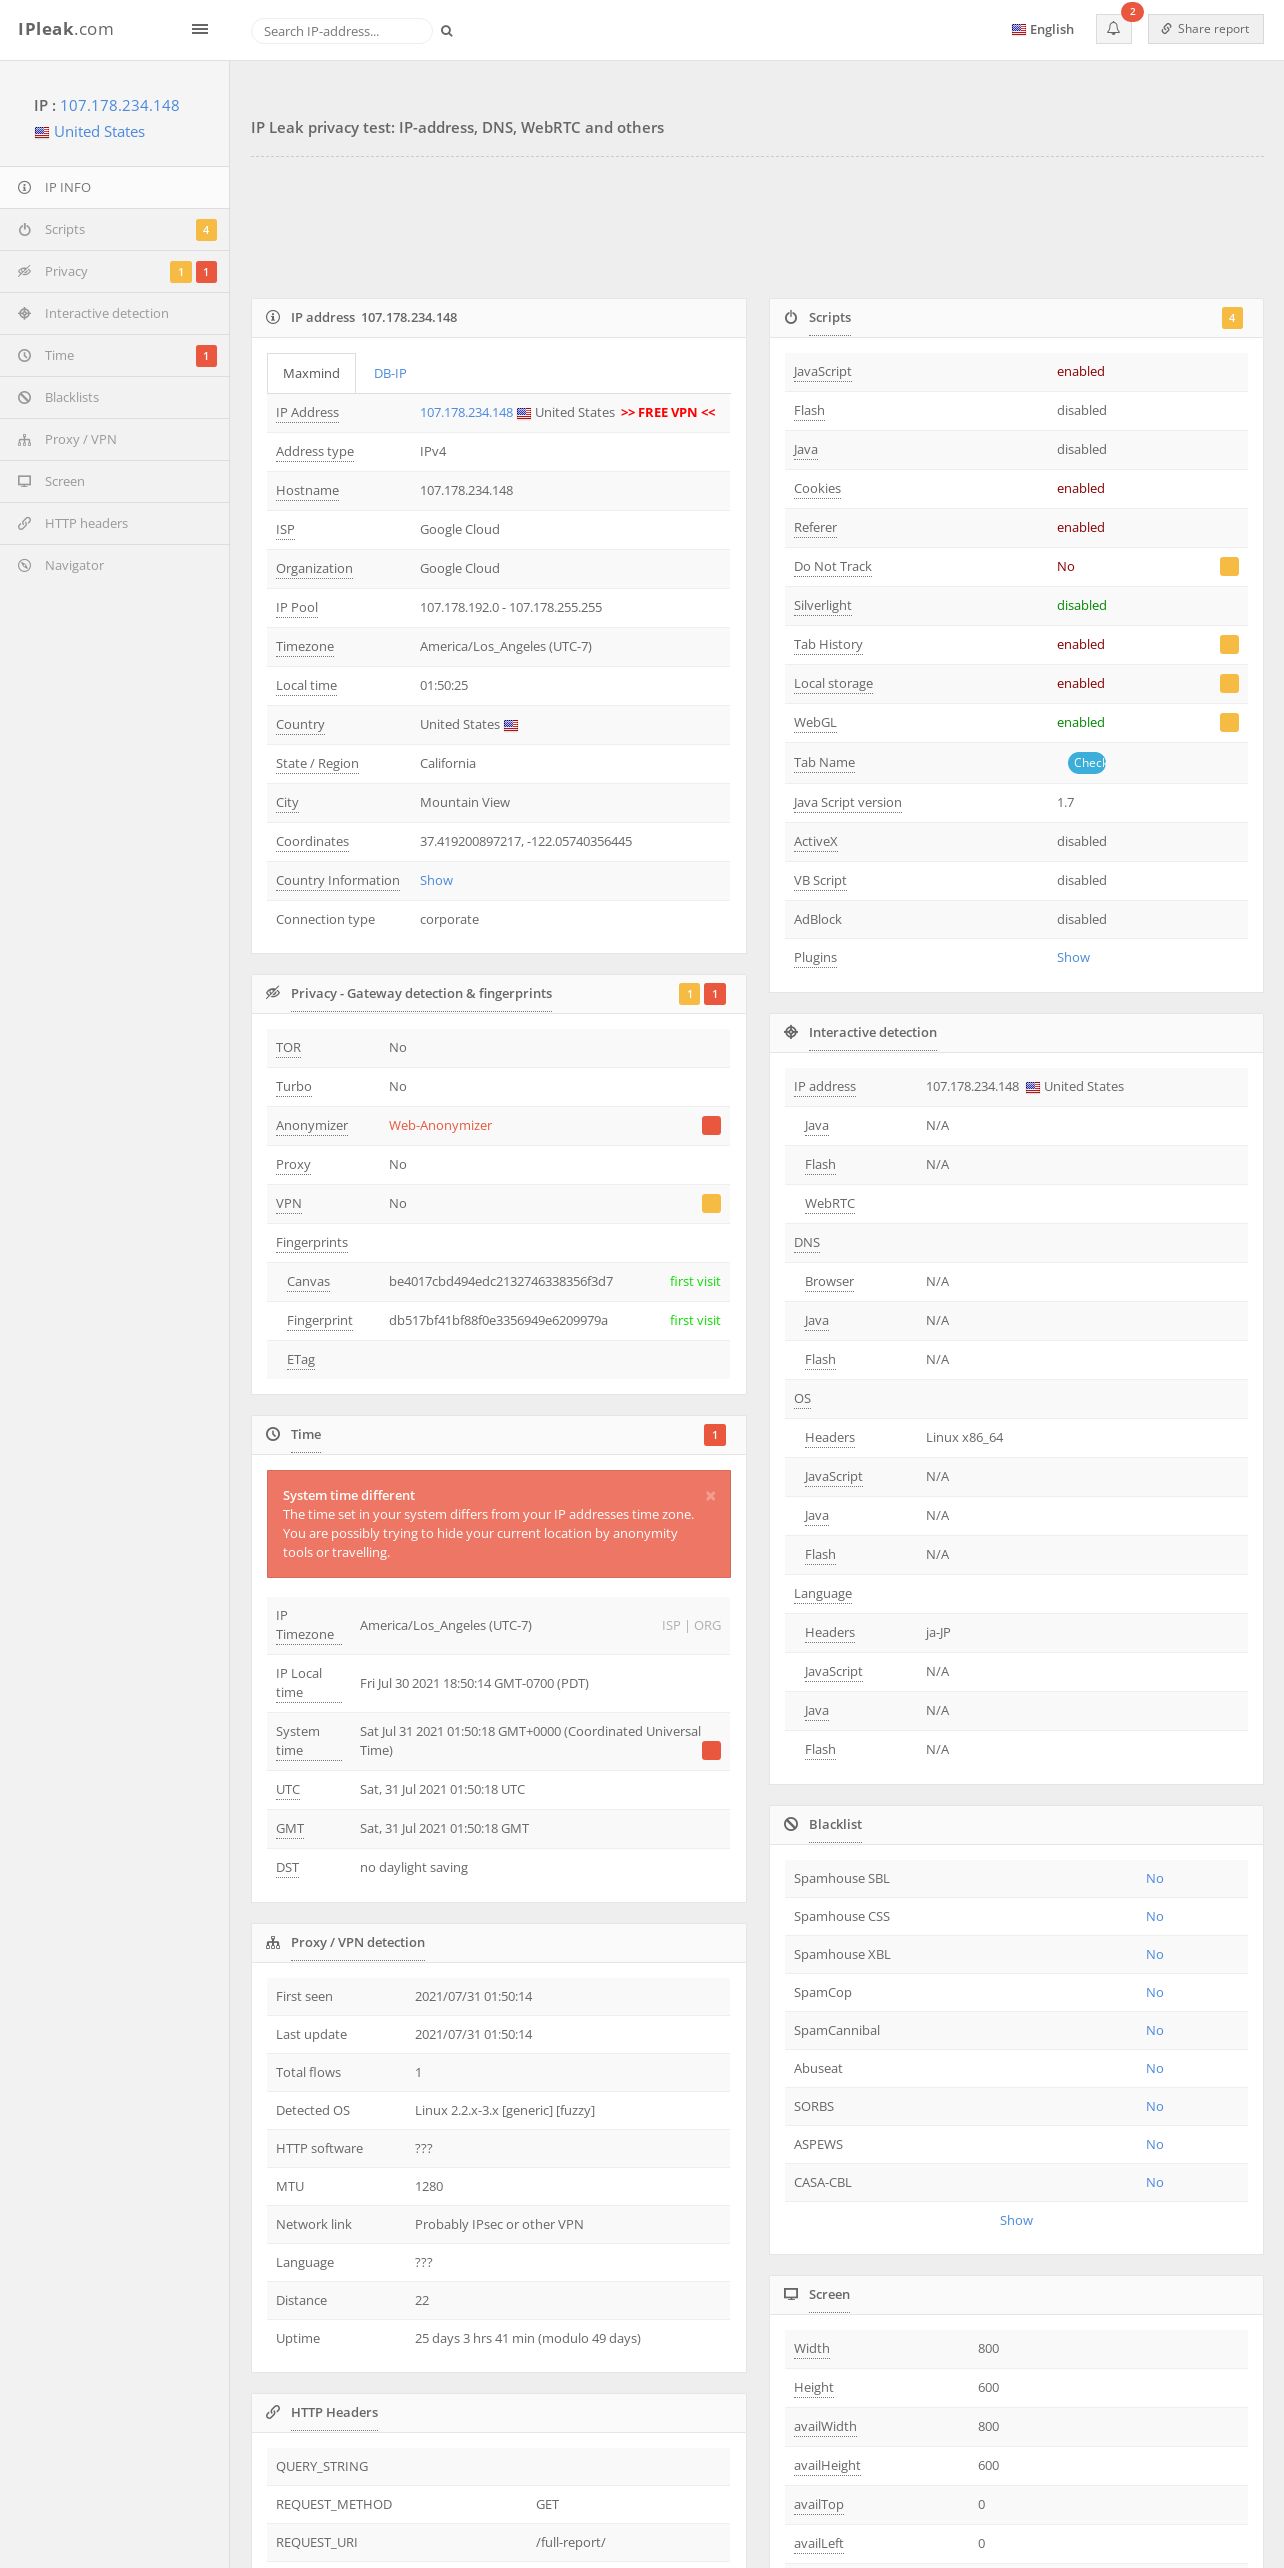The image size is (1284, 2568).
Task: Click the IP Address row's 107.178.234.148 link
Action: click(466, 412)
